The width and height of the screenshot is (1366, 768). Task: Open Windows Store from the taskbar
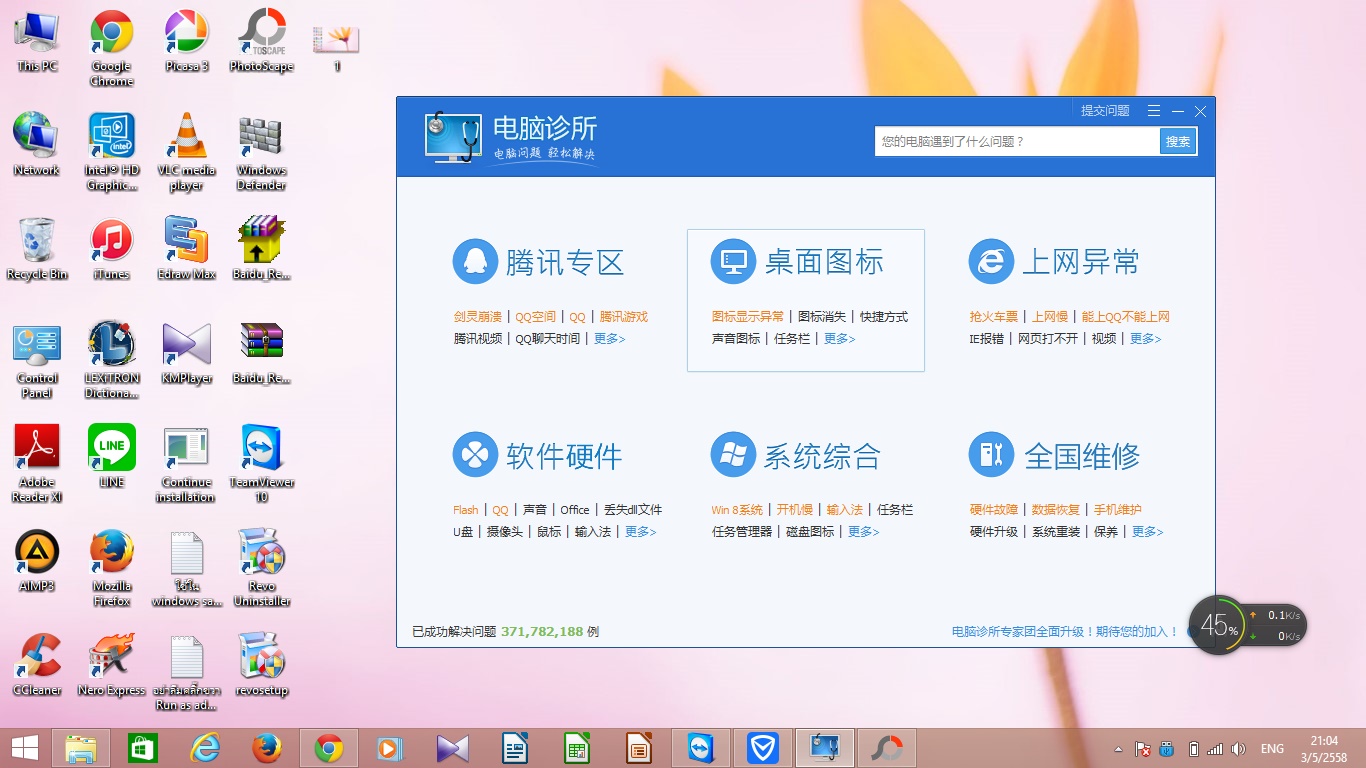143,748
